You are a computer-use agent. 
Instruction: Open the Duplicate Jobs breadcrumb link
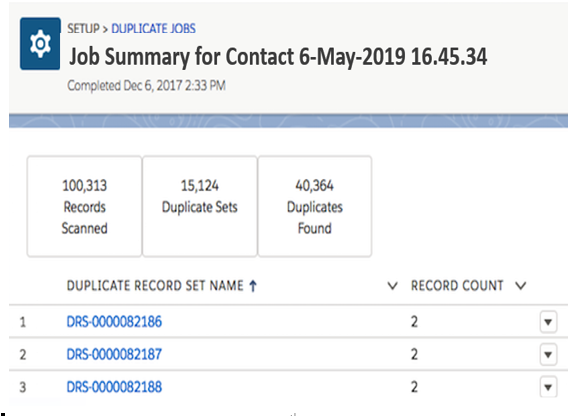pos(153,29)
